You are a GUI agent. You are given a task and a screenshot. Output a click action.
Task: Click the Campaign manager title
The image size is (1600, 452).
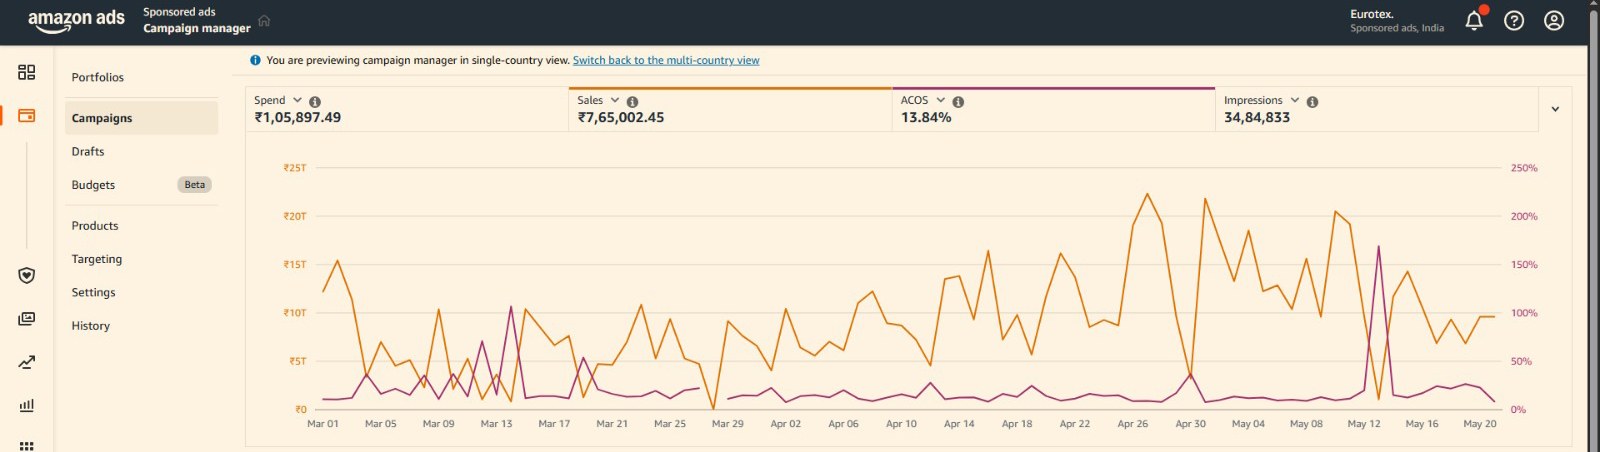pos(197,28)
